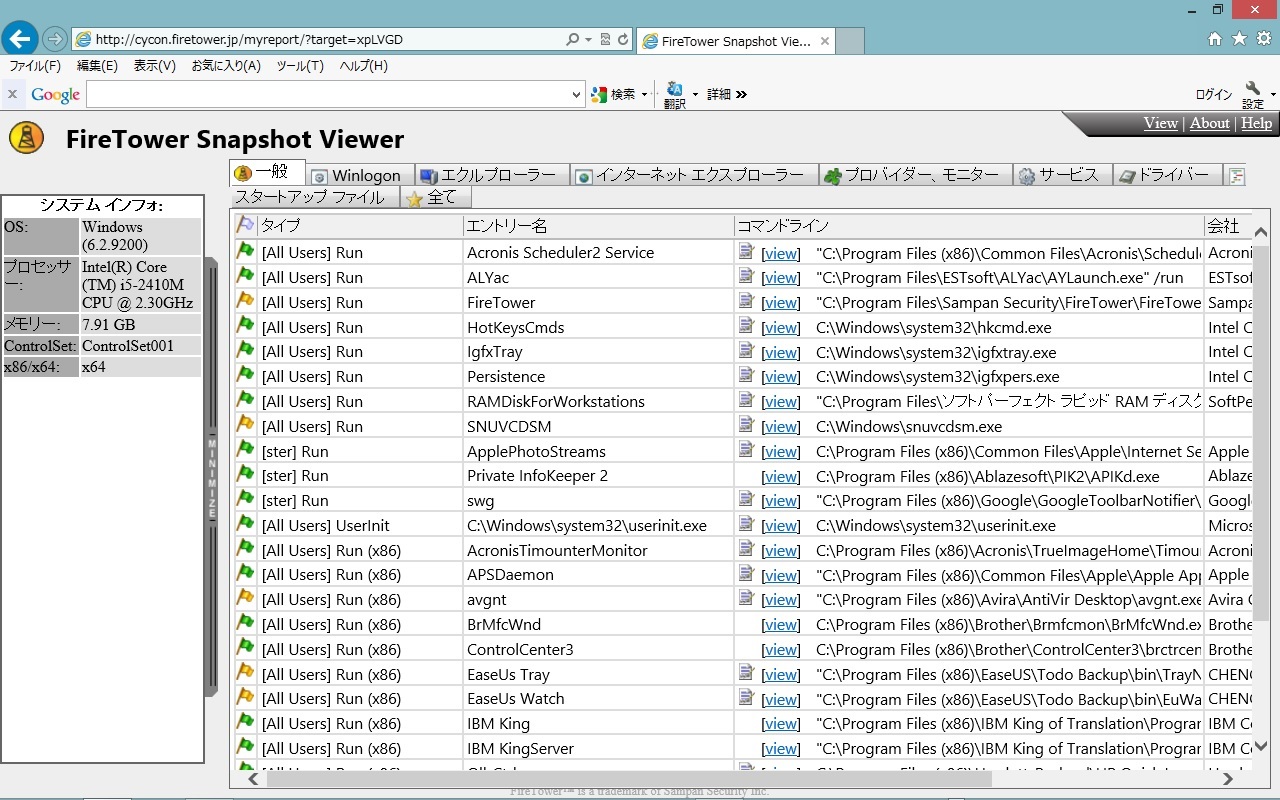Click the right arrow of the horizontal scrollbar
Screen dimensions: 1280x800
click(1228, 778)
